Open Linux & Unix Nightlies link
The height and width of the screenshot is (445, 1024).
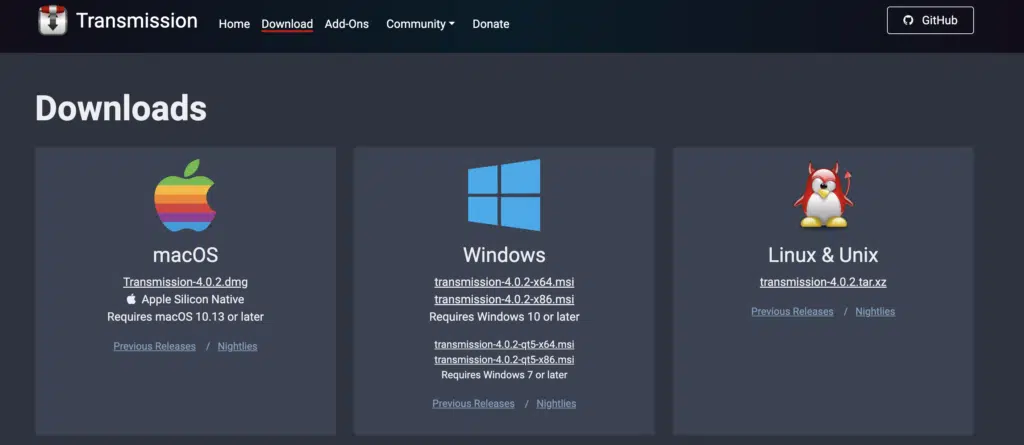point(875,312)
